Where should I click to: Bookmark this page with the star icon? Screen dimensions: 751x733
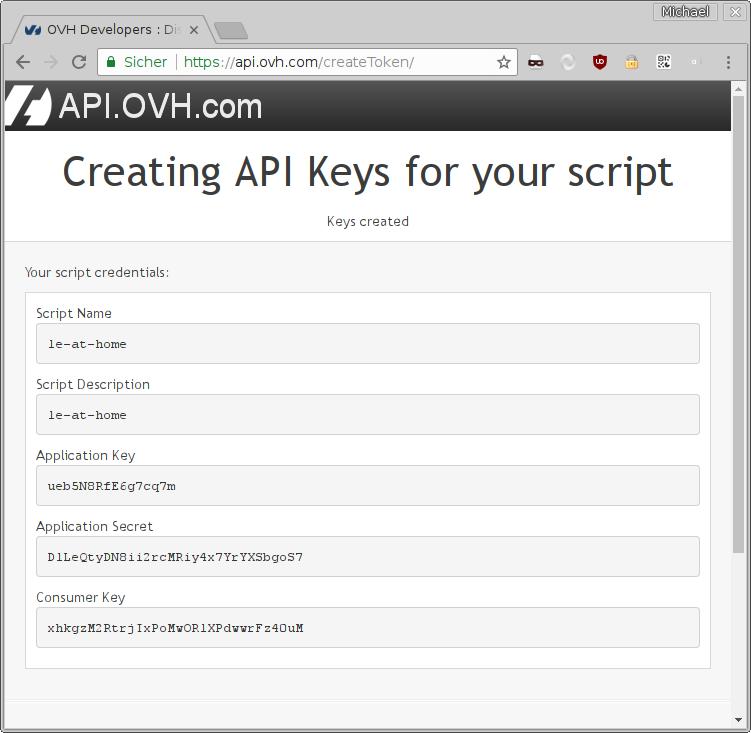(504, 62)
